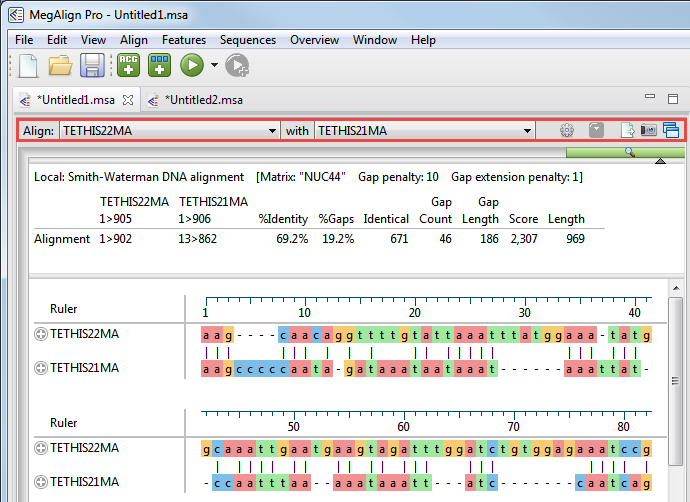Open the Features menu

[184, 40]
